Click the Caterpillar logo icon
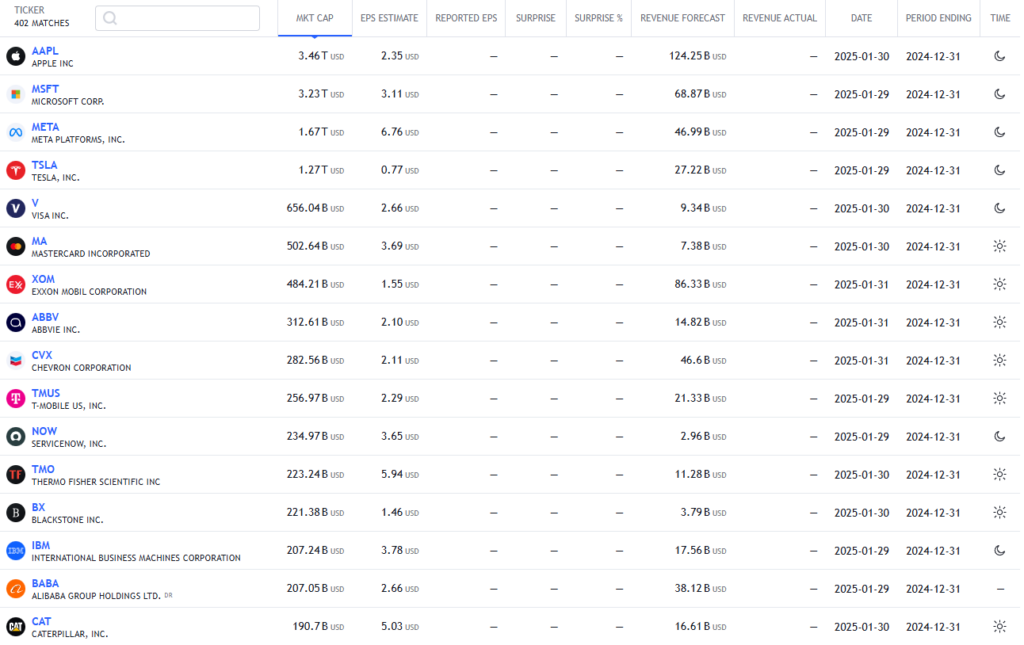This screenshot has height=645, width=1024. click(16, 627)
